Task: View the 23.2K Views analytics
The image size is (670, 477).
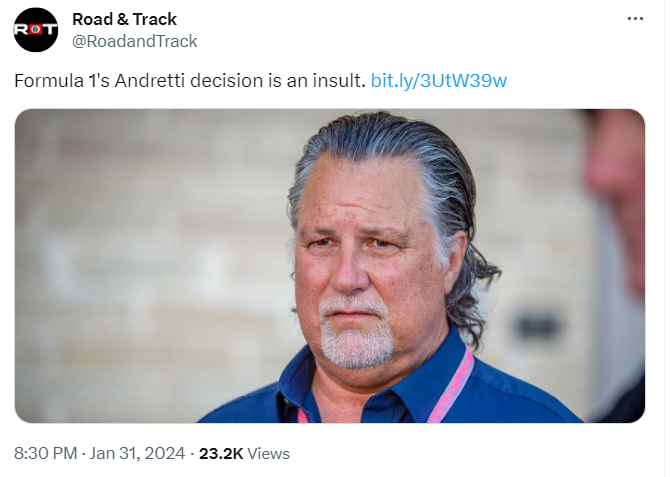Action: click(x=244, y=453)
